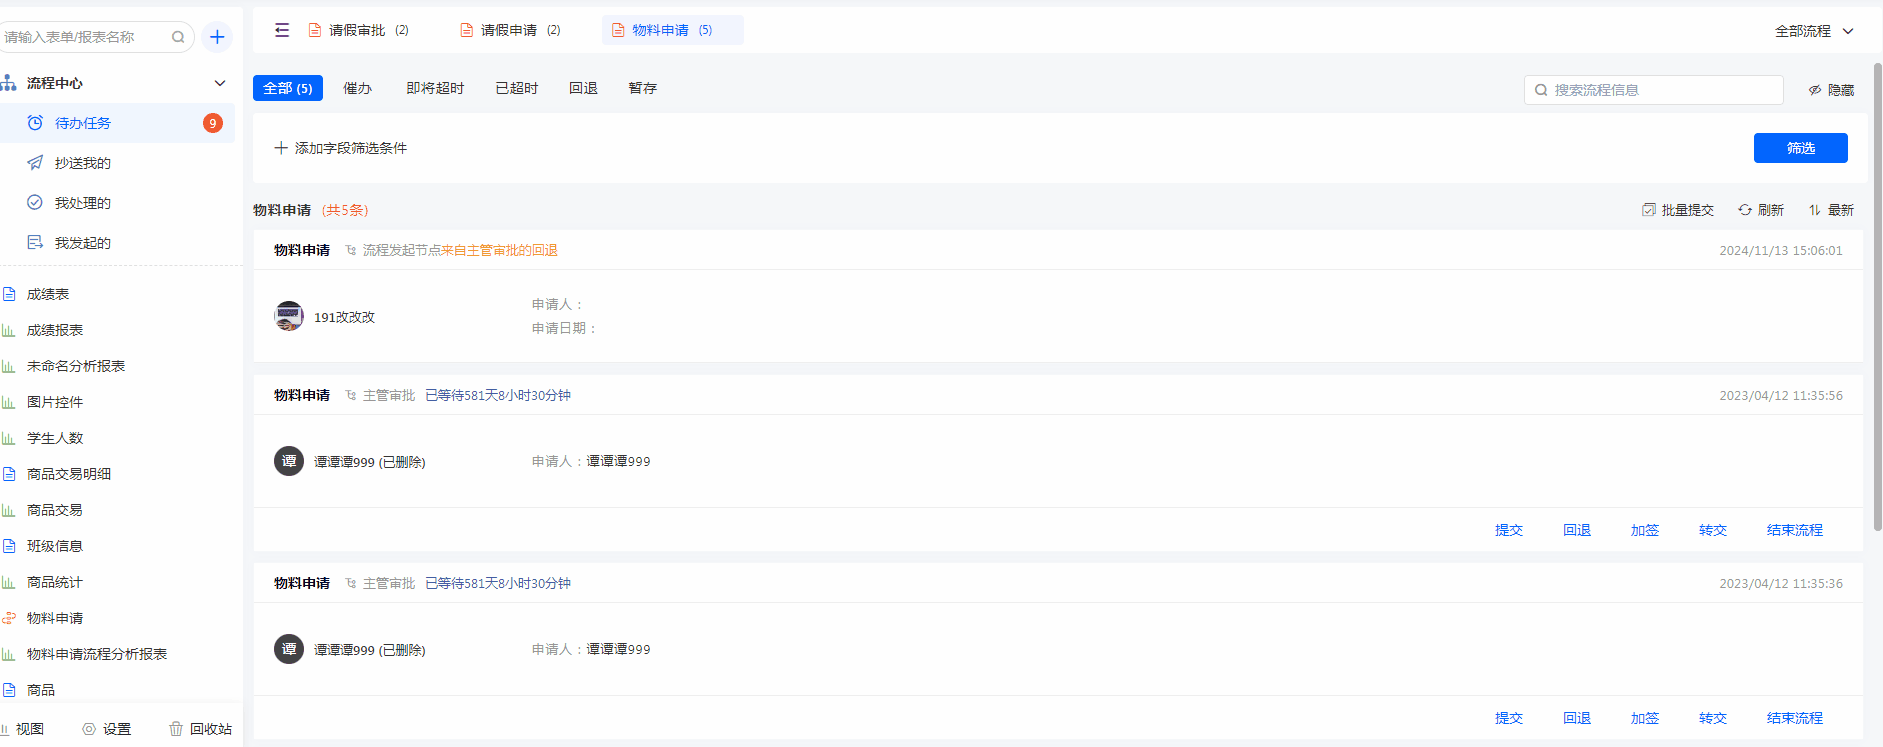
Task: Open 设置 settings at sidebar bottom
Action: (x=106, y=729)
